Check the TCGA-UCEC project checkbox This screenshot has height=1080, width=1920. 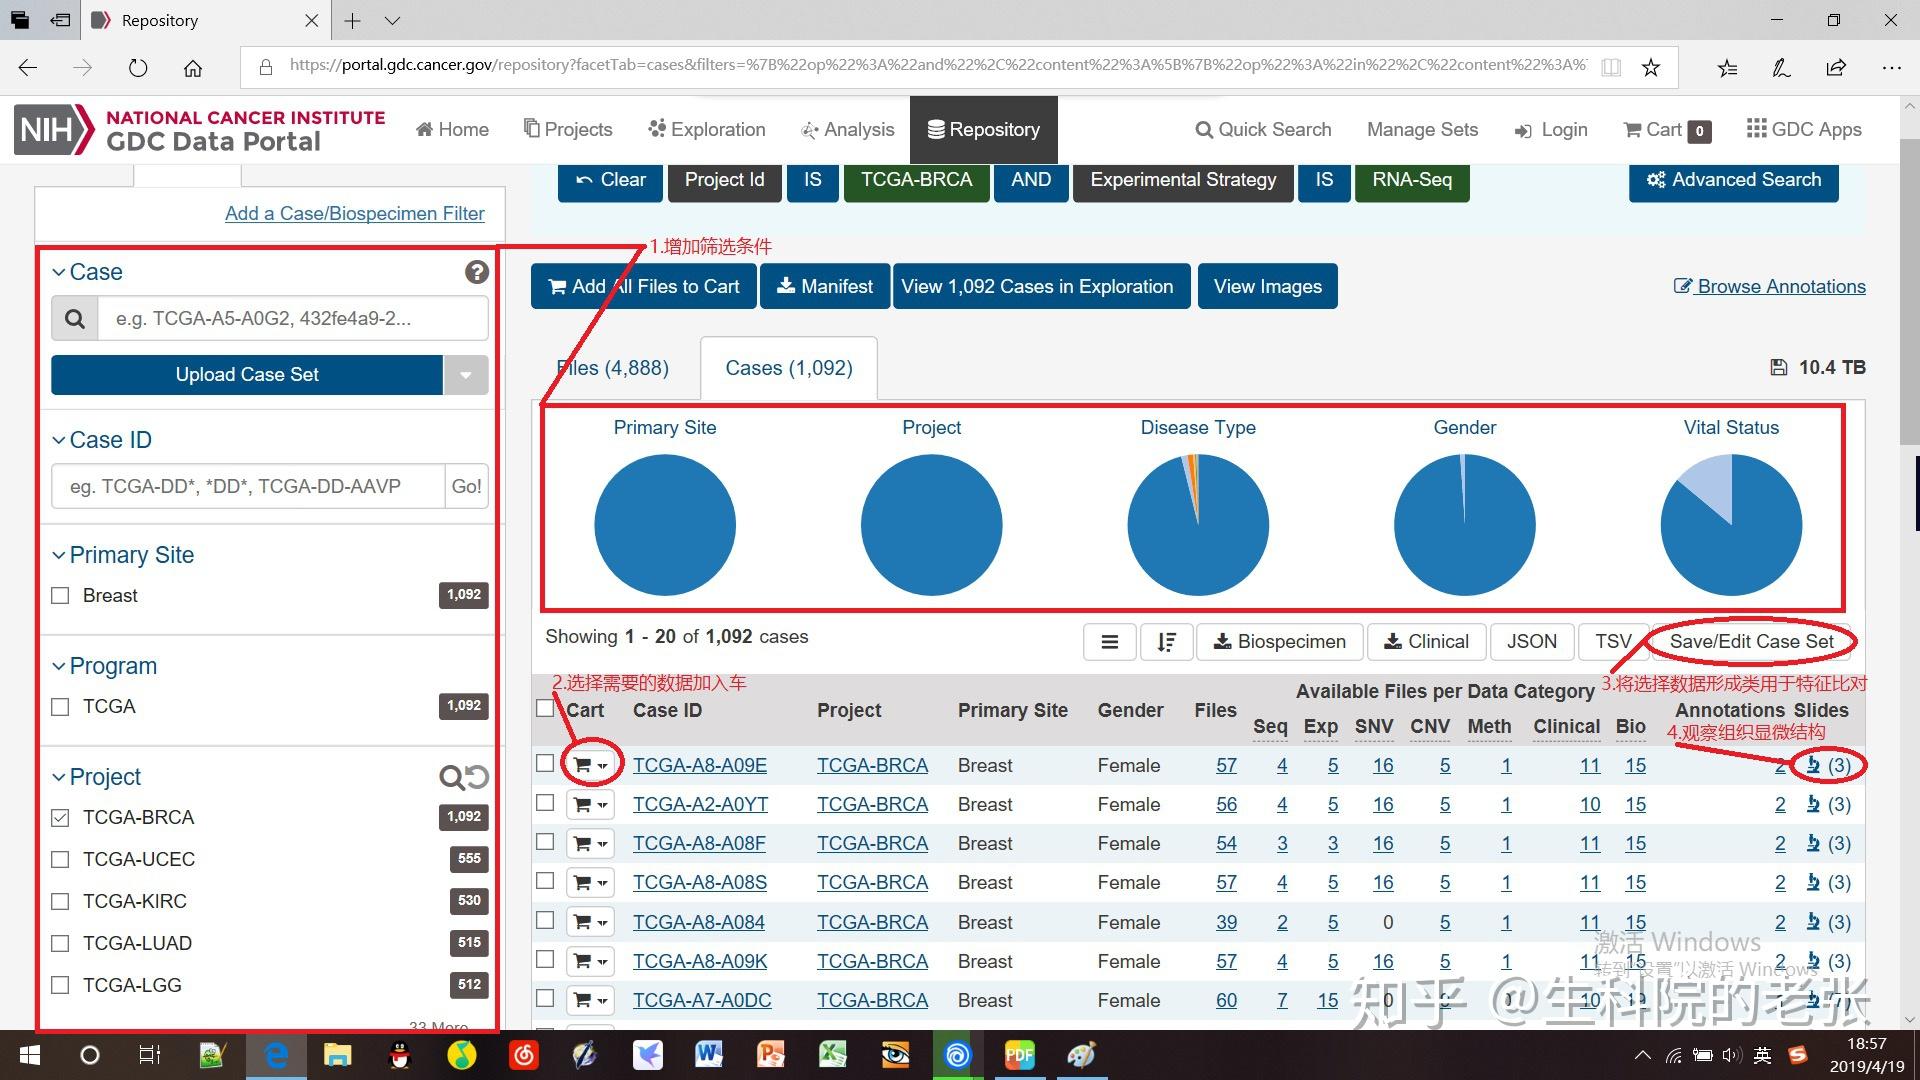click(x=60, y=860)
